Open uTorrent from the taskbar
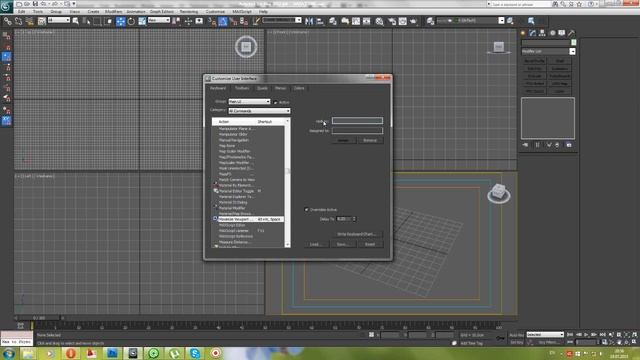The width and height of the screenshot is (640, 360). pos(174,353)
